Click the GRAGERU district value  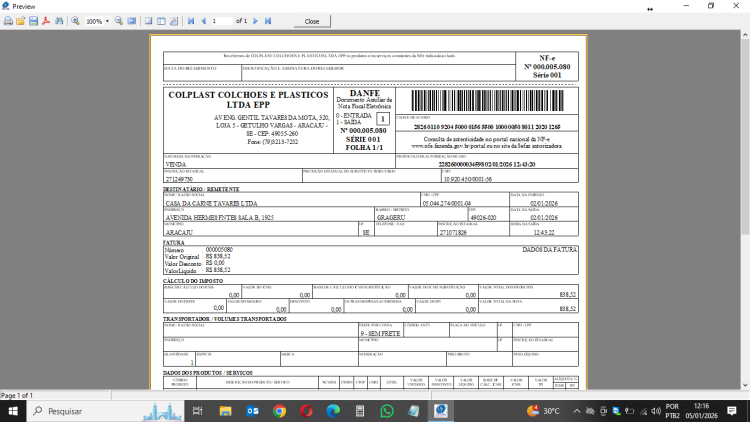pyautogui.click(x=391, y=218)
